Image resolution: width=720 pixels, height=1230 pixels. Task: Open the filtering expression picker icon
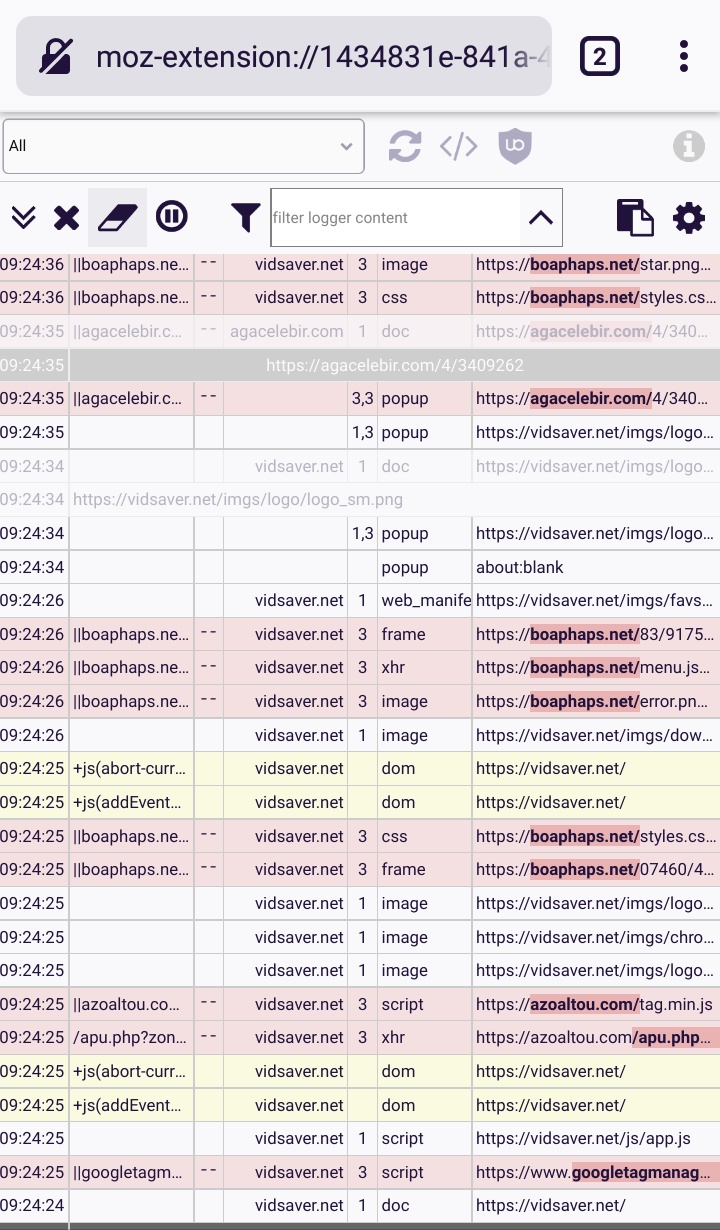point(457,146)
